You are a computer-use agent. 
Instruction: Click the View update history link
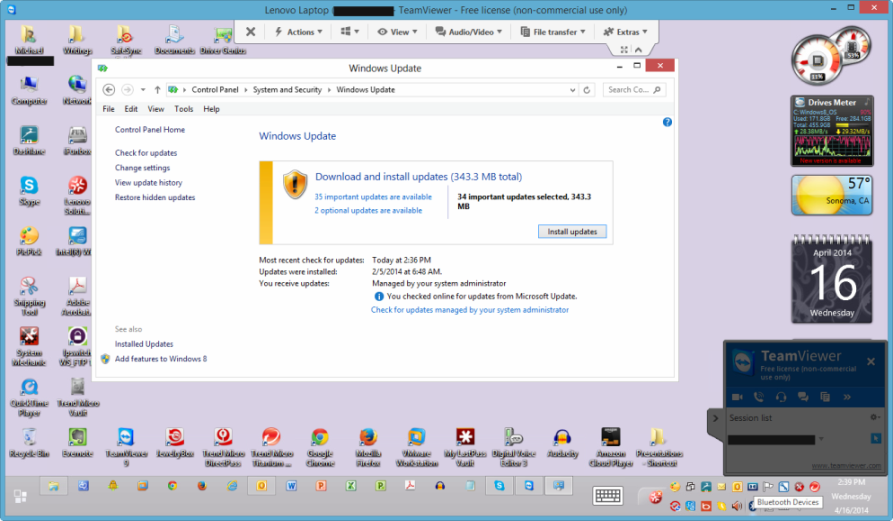[148, 183]
